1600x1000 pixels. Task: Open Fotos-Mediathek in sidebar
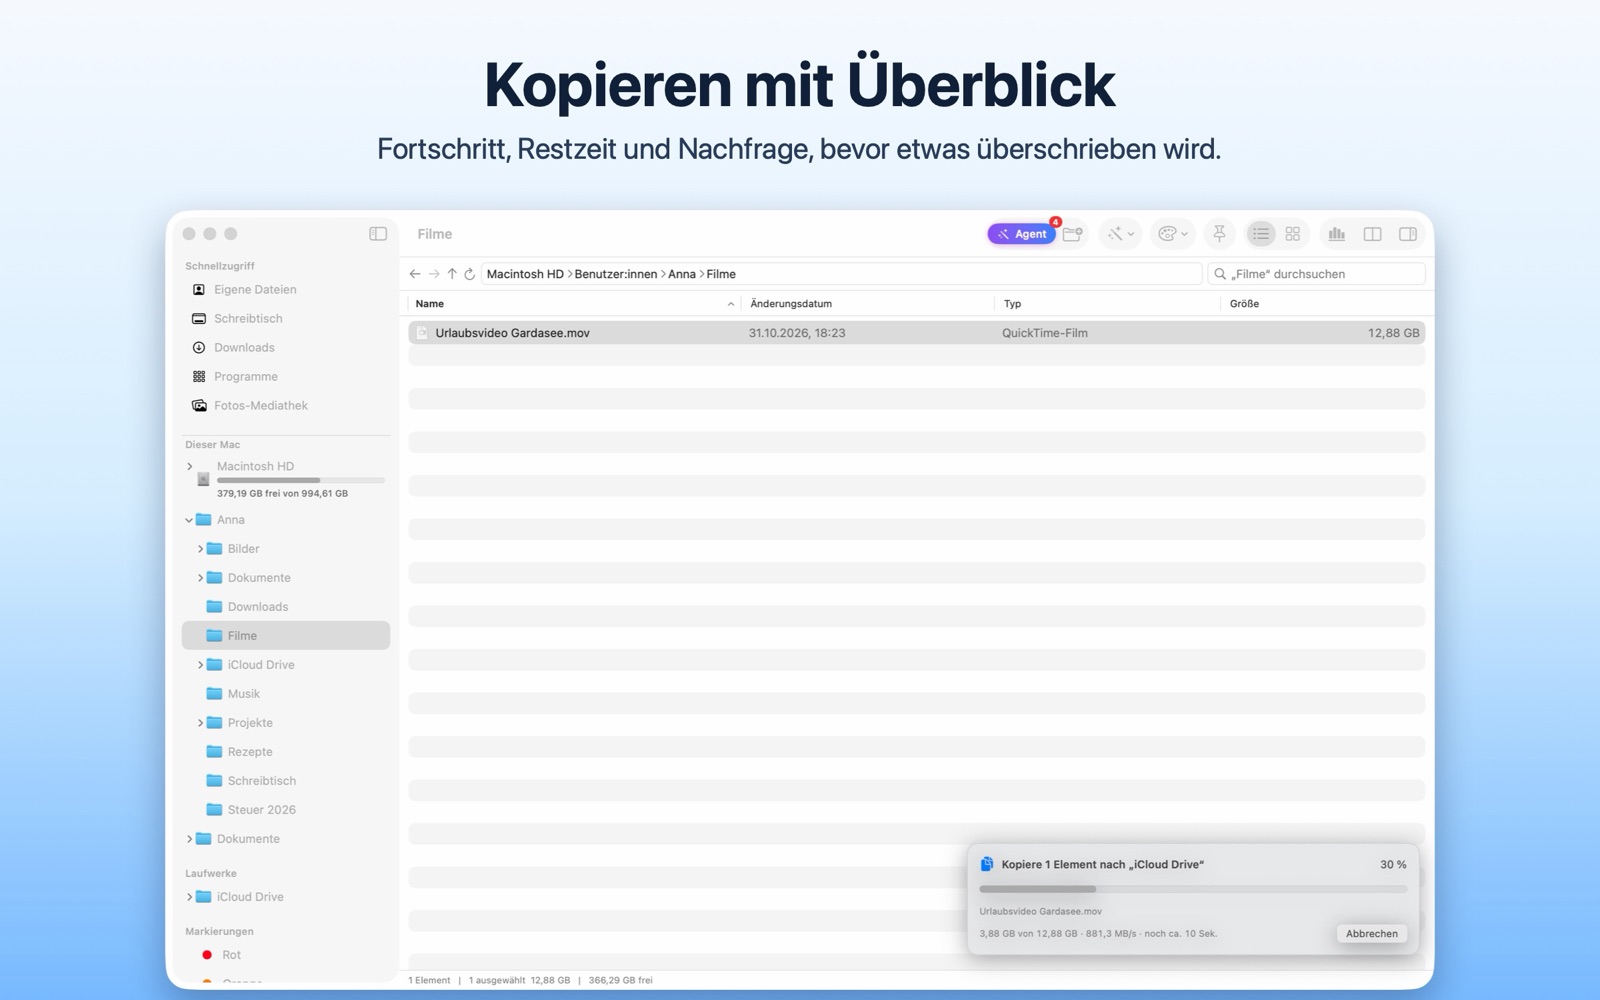click(260, 406)
